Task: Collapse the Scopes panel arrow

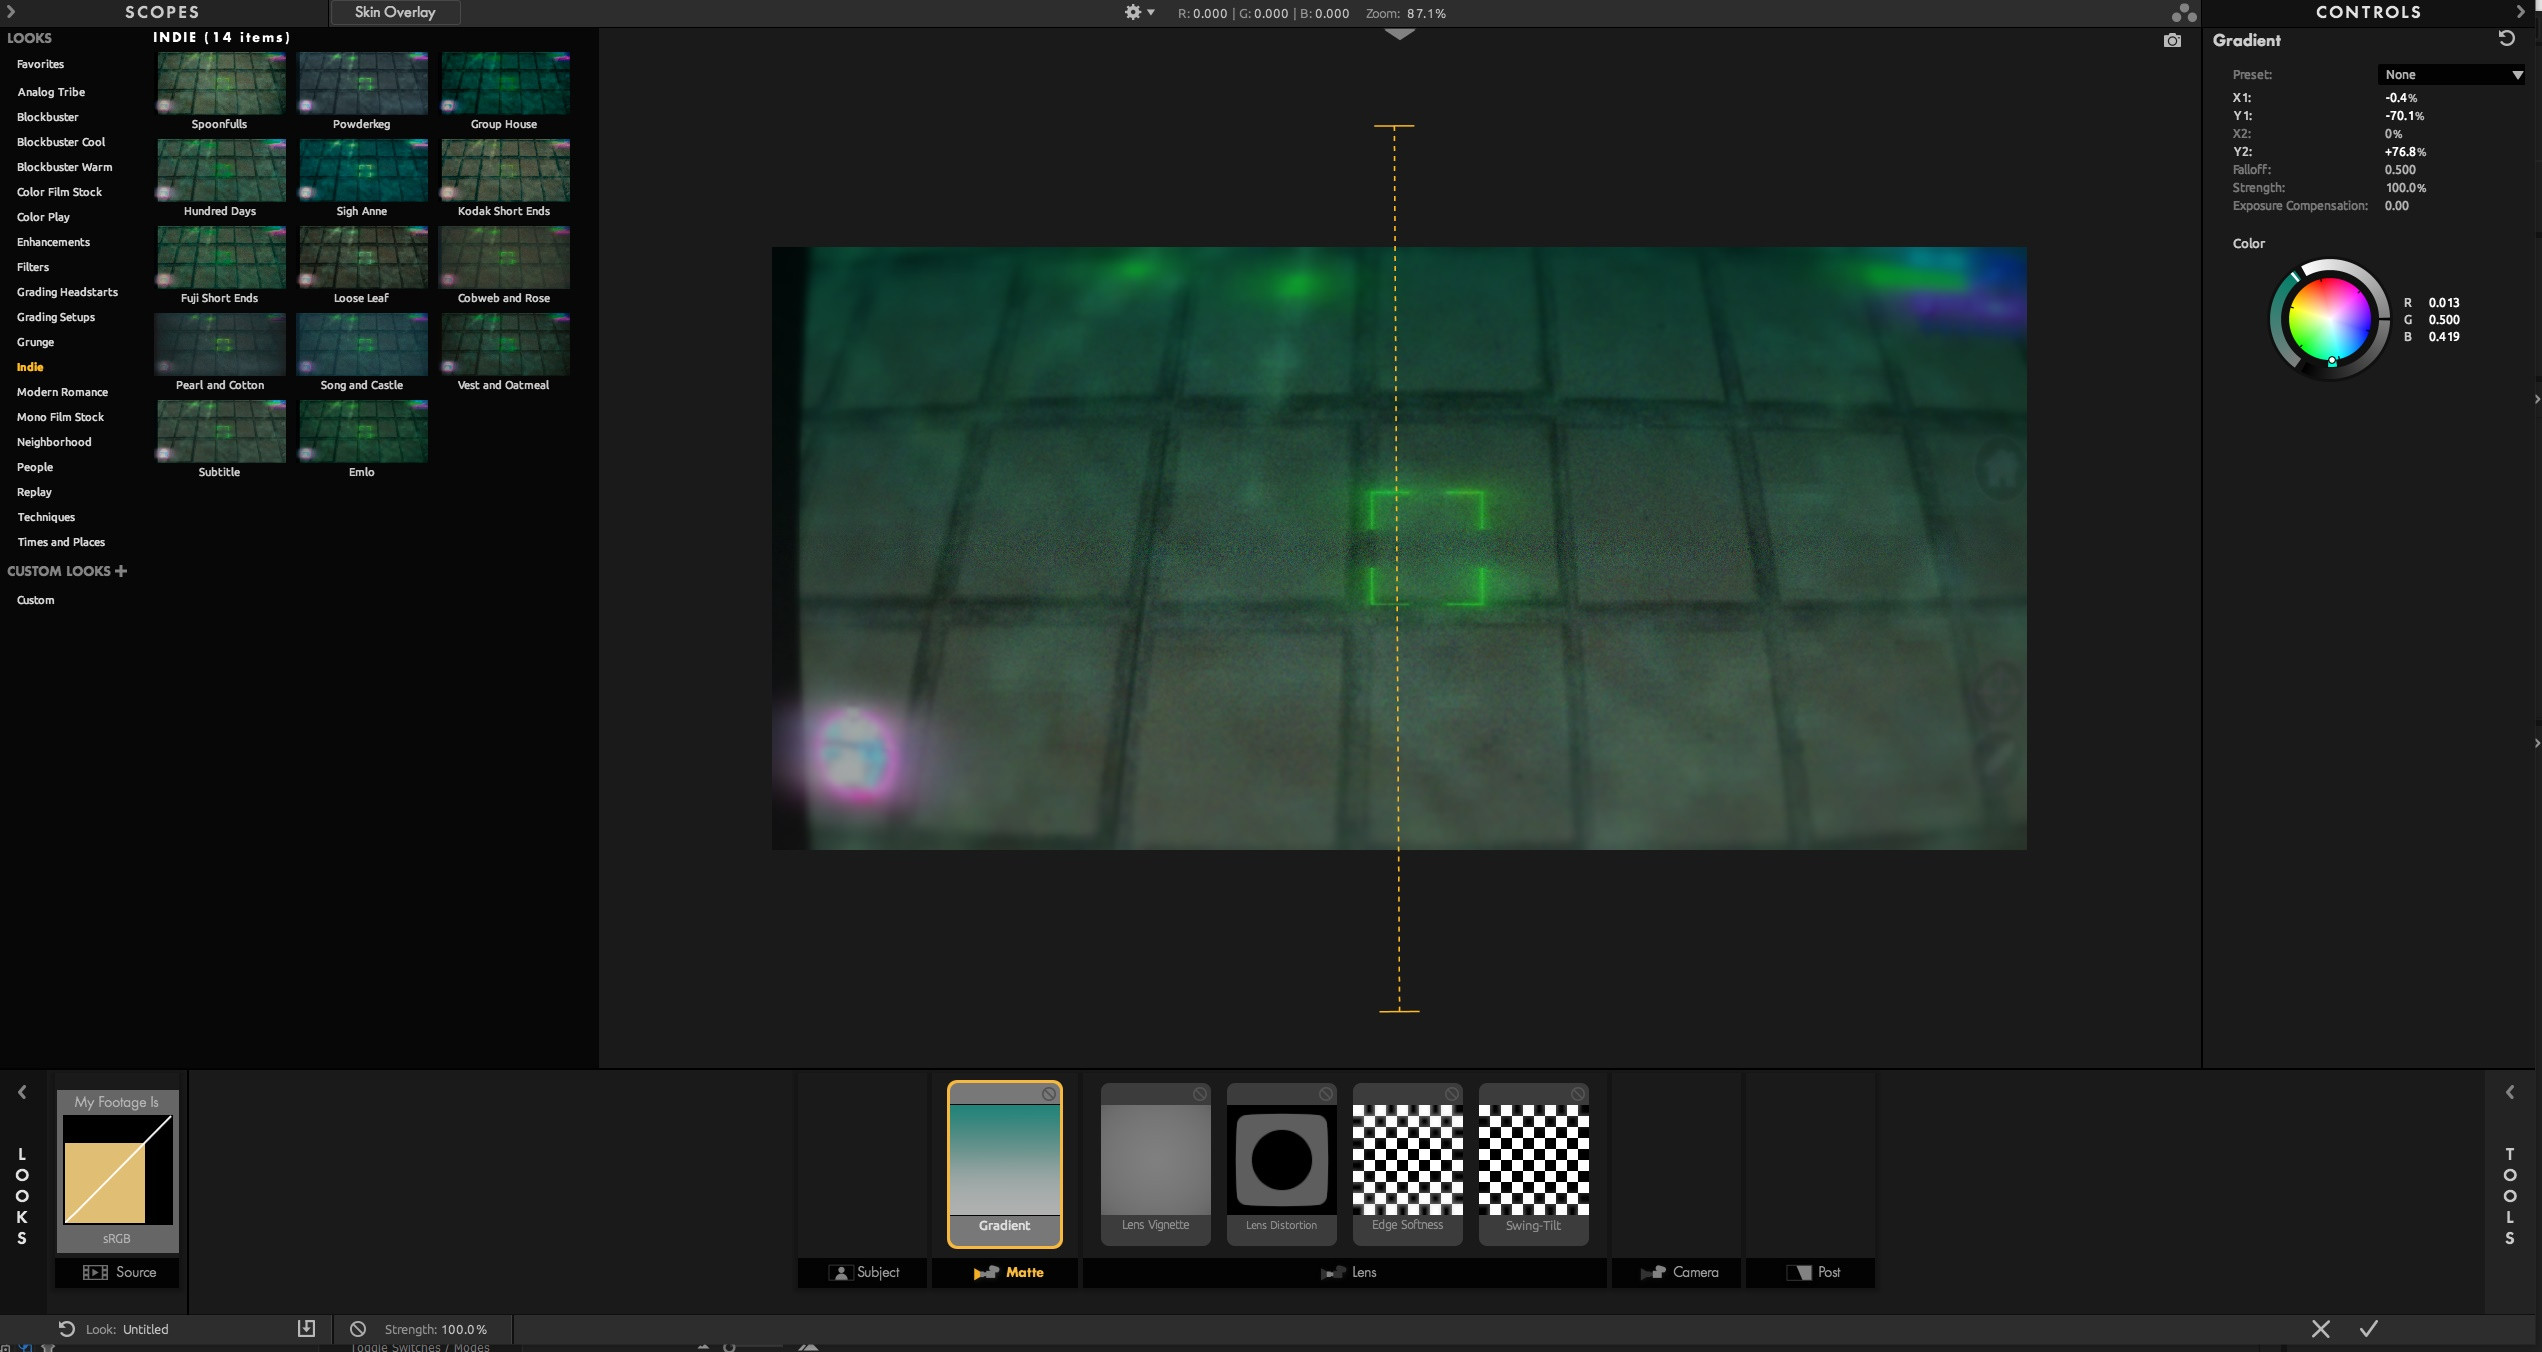Action: click(11, 11)
